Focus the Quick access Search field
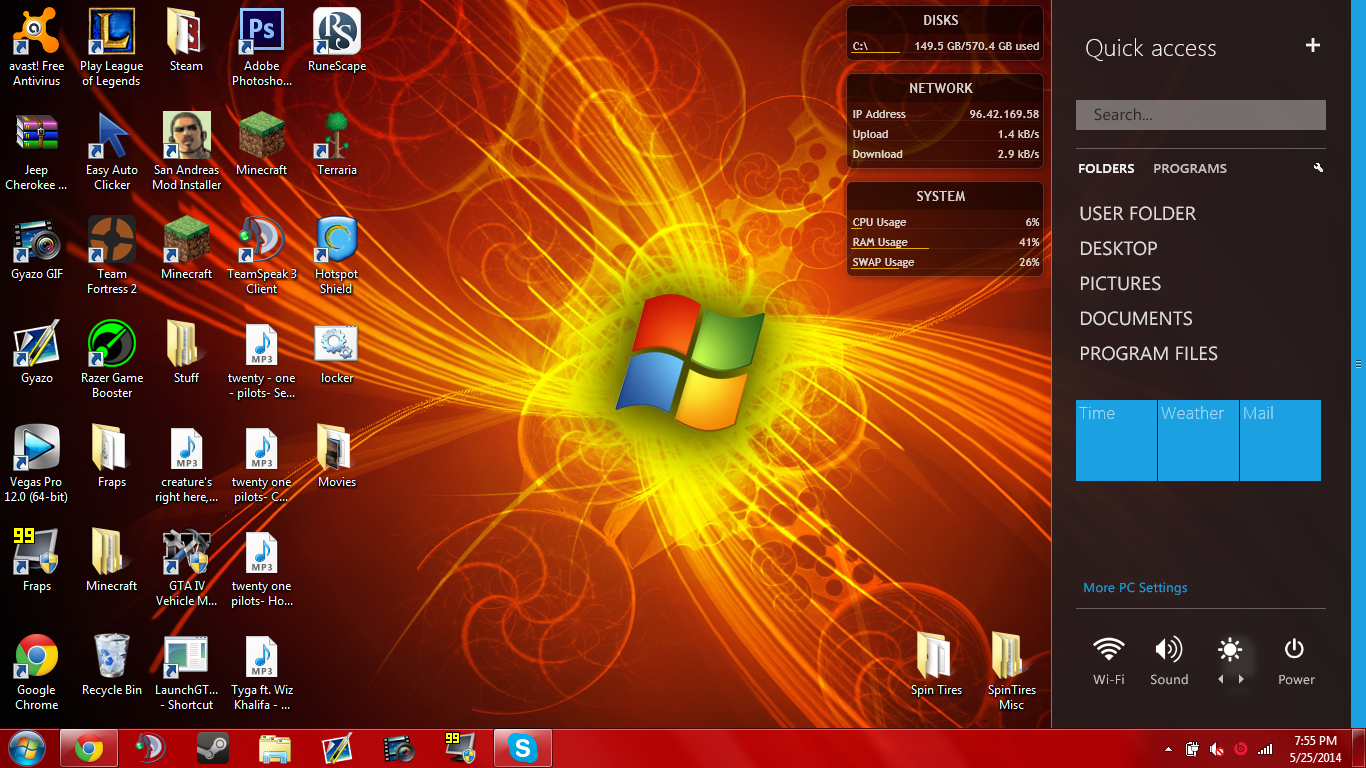This screenshot has width=1366, height=768. tap(1201, 115)
